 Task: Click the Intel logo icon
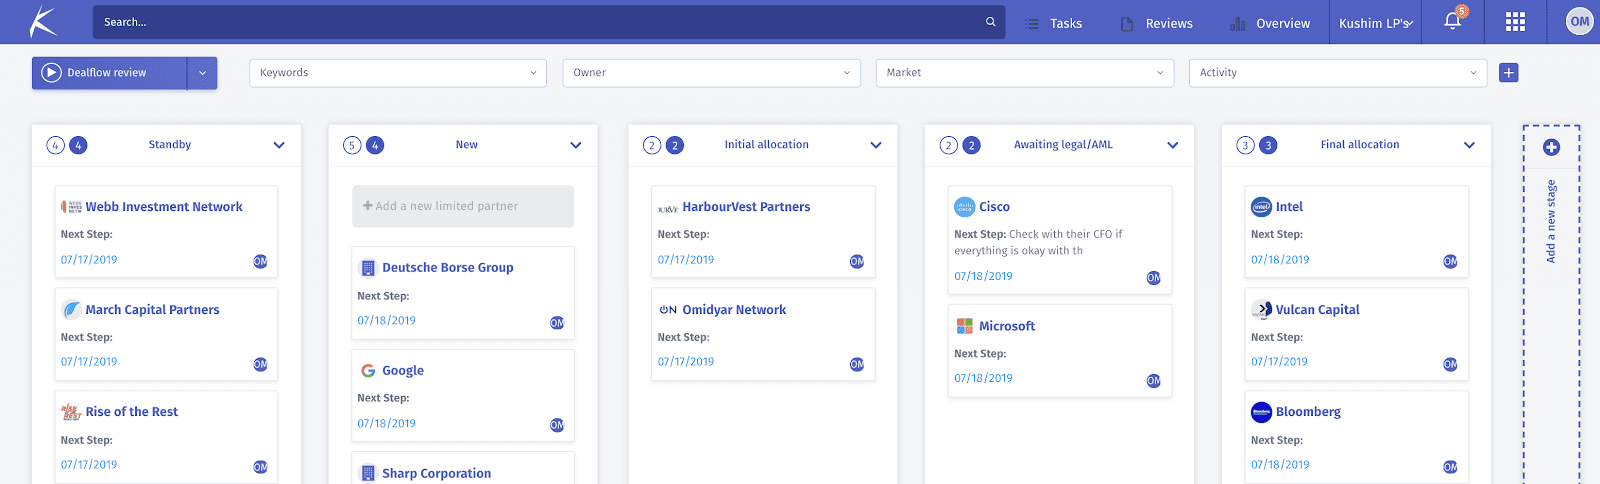click(x=1262, y=207)
